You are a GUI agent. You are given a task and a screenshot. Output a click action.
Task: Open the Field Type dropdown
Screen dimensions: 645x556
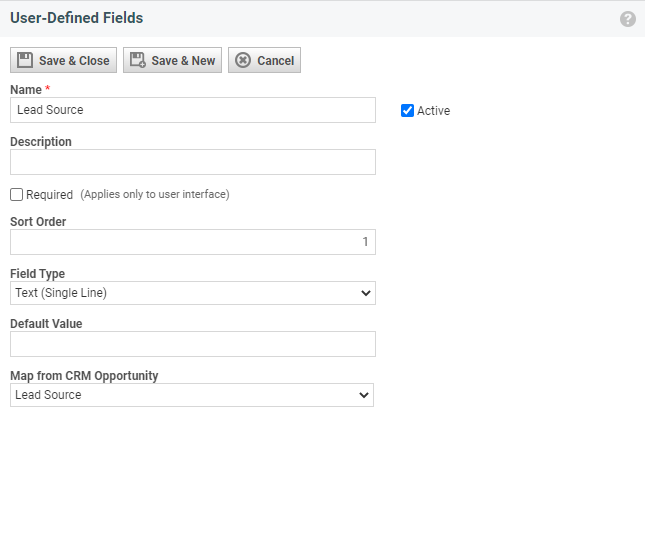190,293
